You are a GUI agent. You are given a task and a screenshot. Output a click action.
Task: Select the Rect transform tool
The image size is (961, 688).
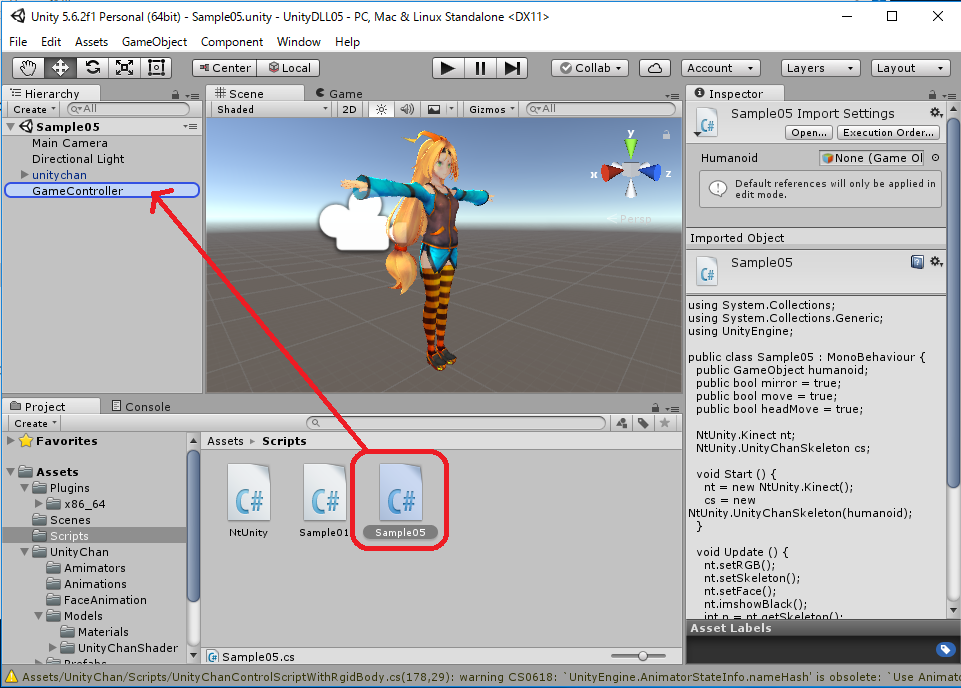point(156,68)
